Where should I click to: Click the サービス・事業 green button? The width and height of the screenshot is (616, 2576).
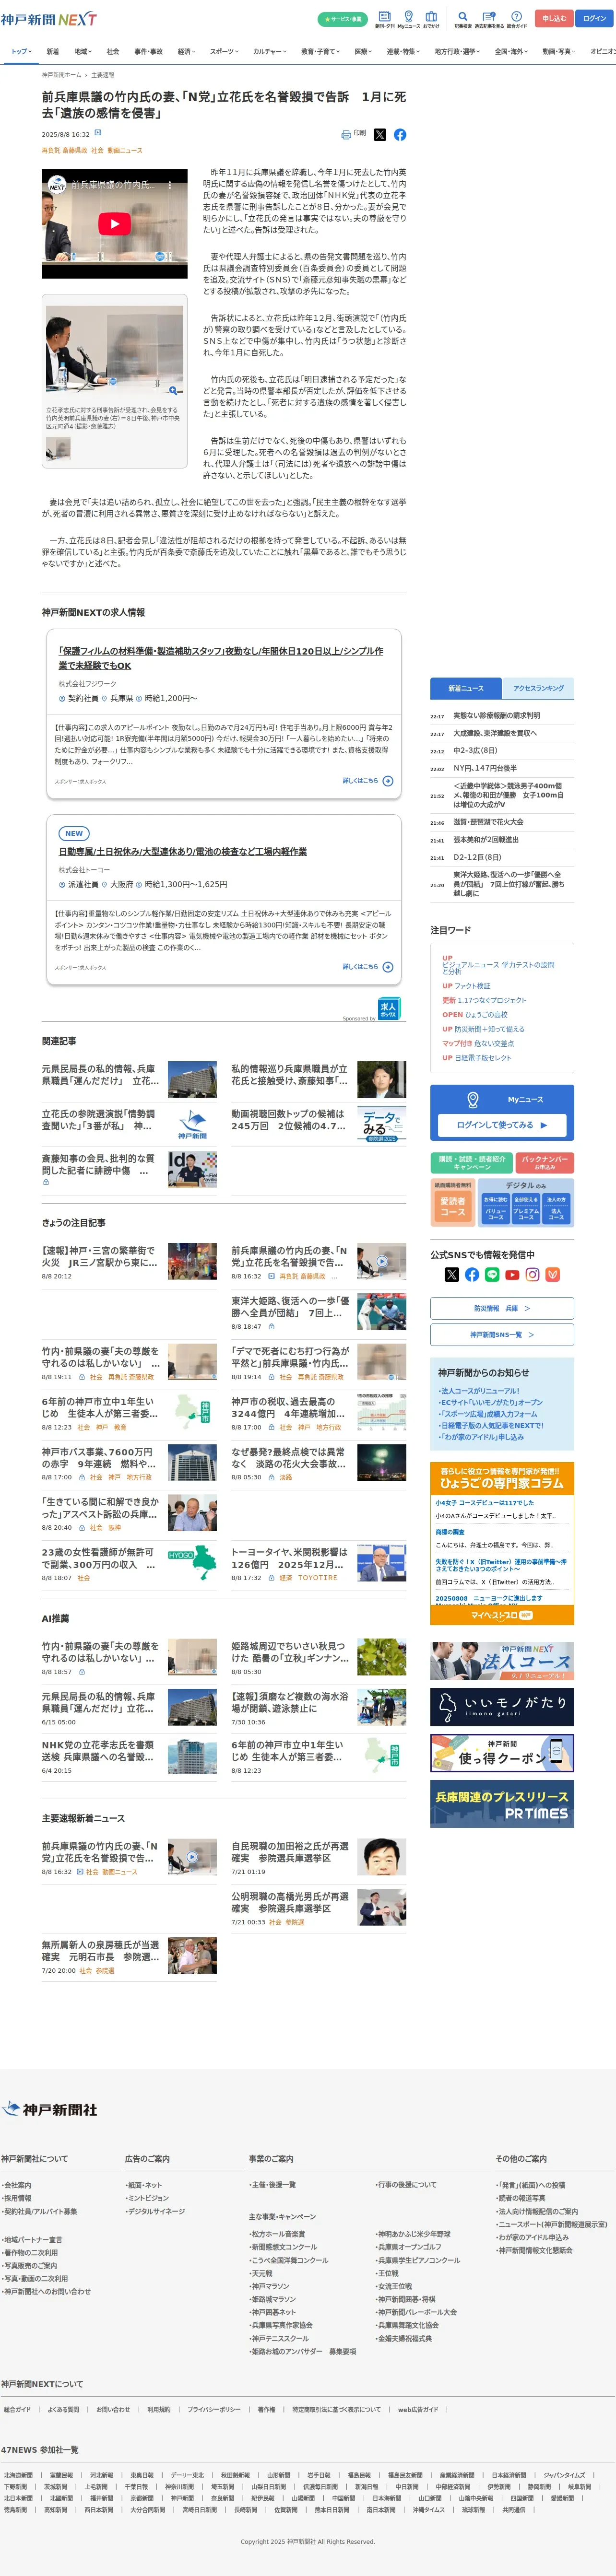pyautogui.click(x=343, y=19)
